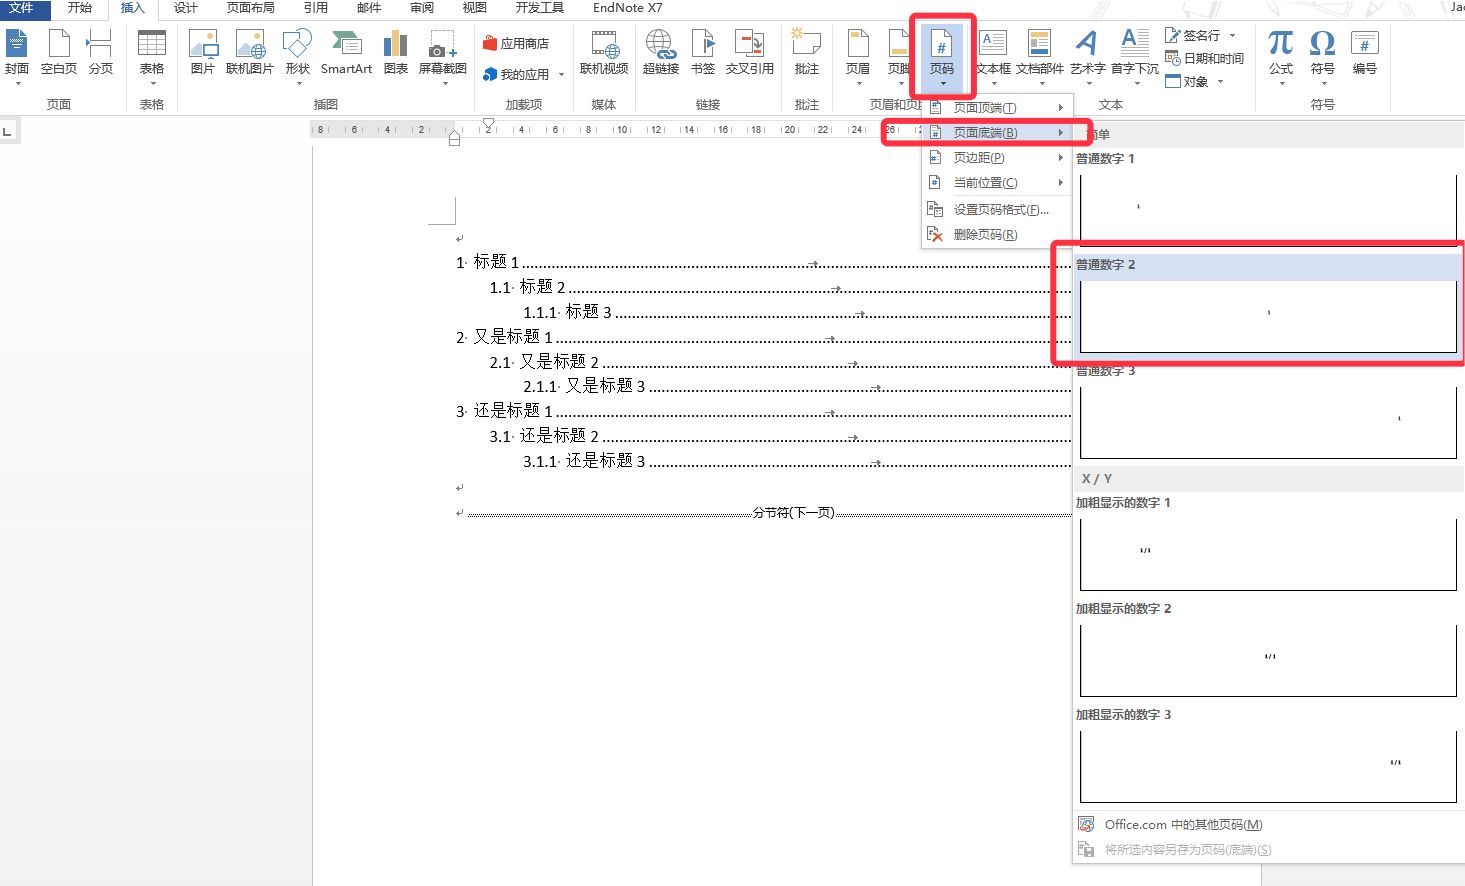Add a drop cap (首字下沉)
The image size is (1465, 886).
click(1135, 55)
